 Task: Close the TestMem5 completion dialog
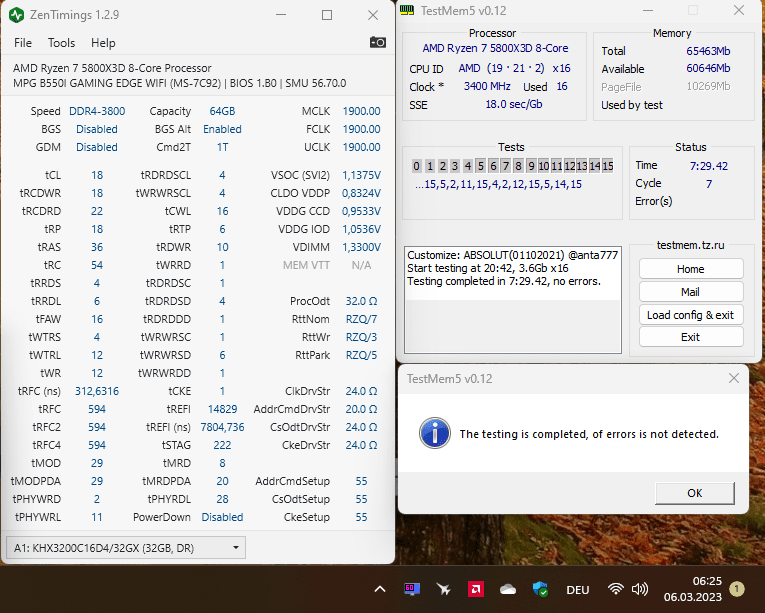click(733, 378)
